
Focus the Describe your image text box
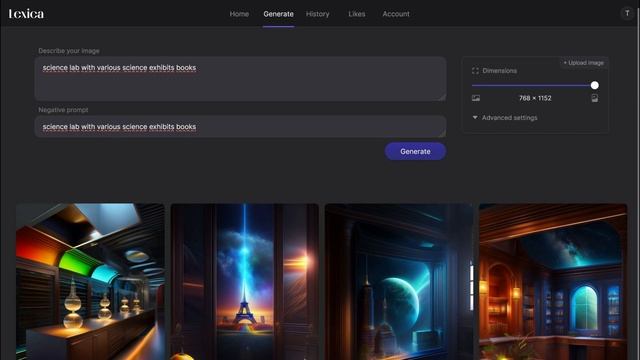click(240, 79)
